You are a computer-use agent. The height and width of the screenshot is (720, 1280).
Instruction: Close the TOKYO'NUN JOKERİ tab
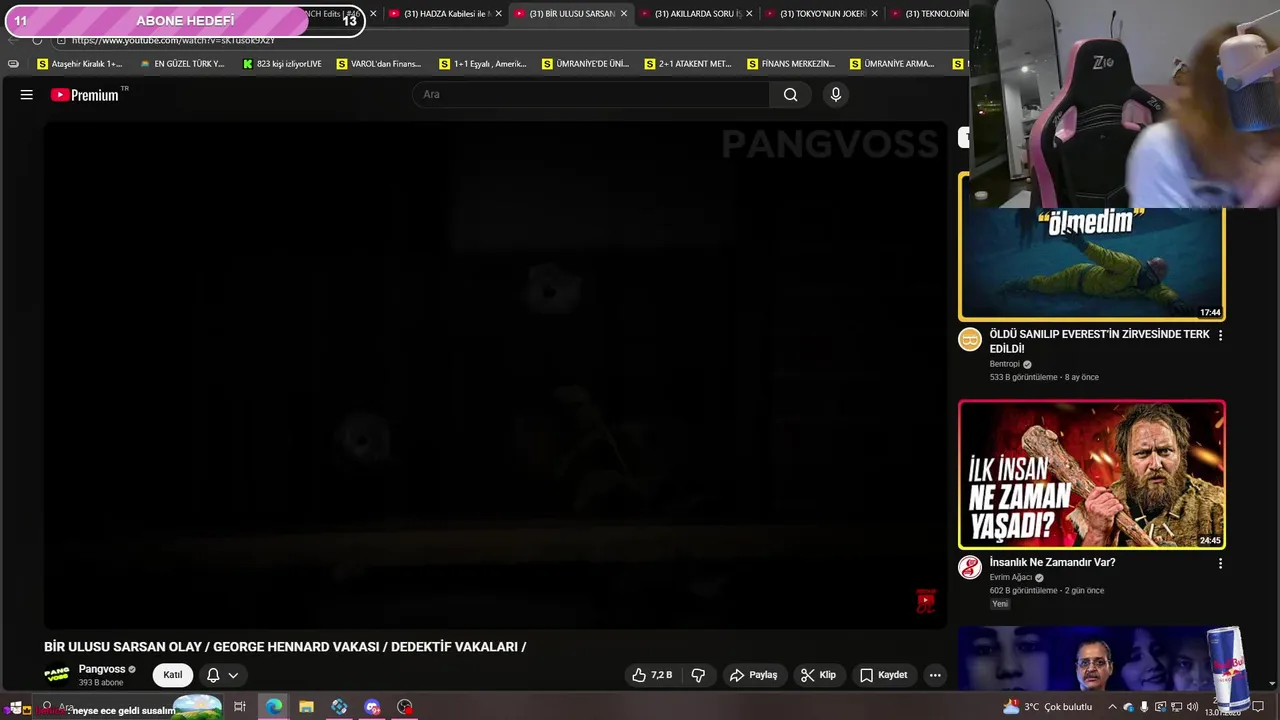[x=874, y=14]
